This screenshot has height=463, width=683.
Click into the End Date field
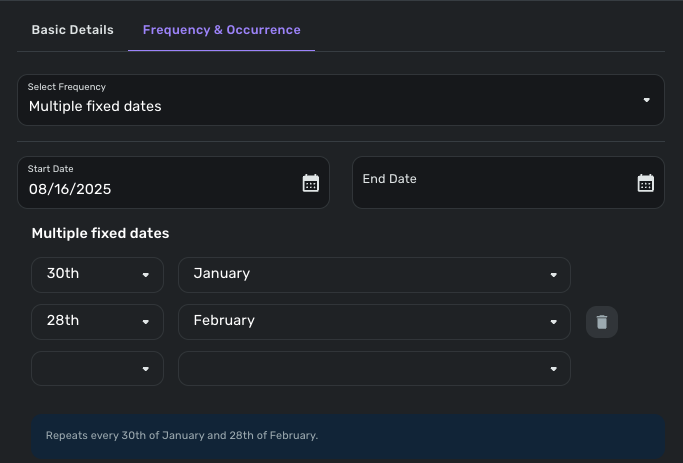click(x=490, y=183)
